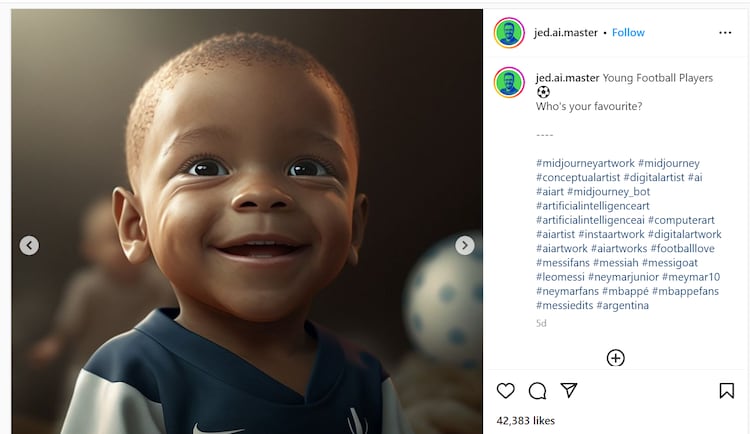Open the #midjourneyartwork hashtag
This screenshot has height=434, width=750.
(x=585, y=163)
